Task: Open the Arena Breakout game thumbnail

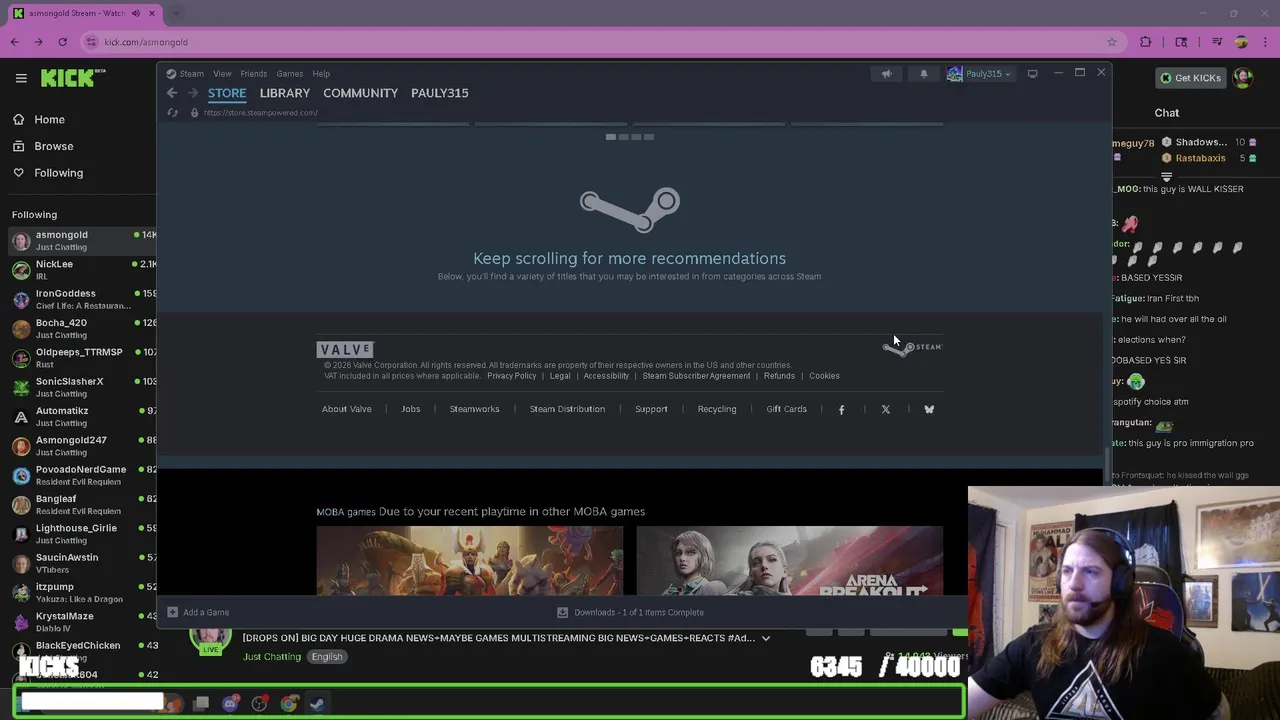Action: tap(790, 561)
